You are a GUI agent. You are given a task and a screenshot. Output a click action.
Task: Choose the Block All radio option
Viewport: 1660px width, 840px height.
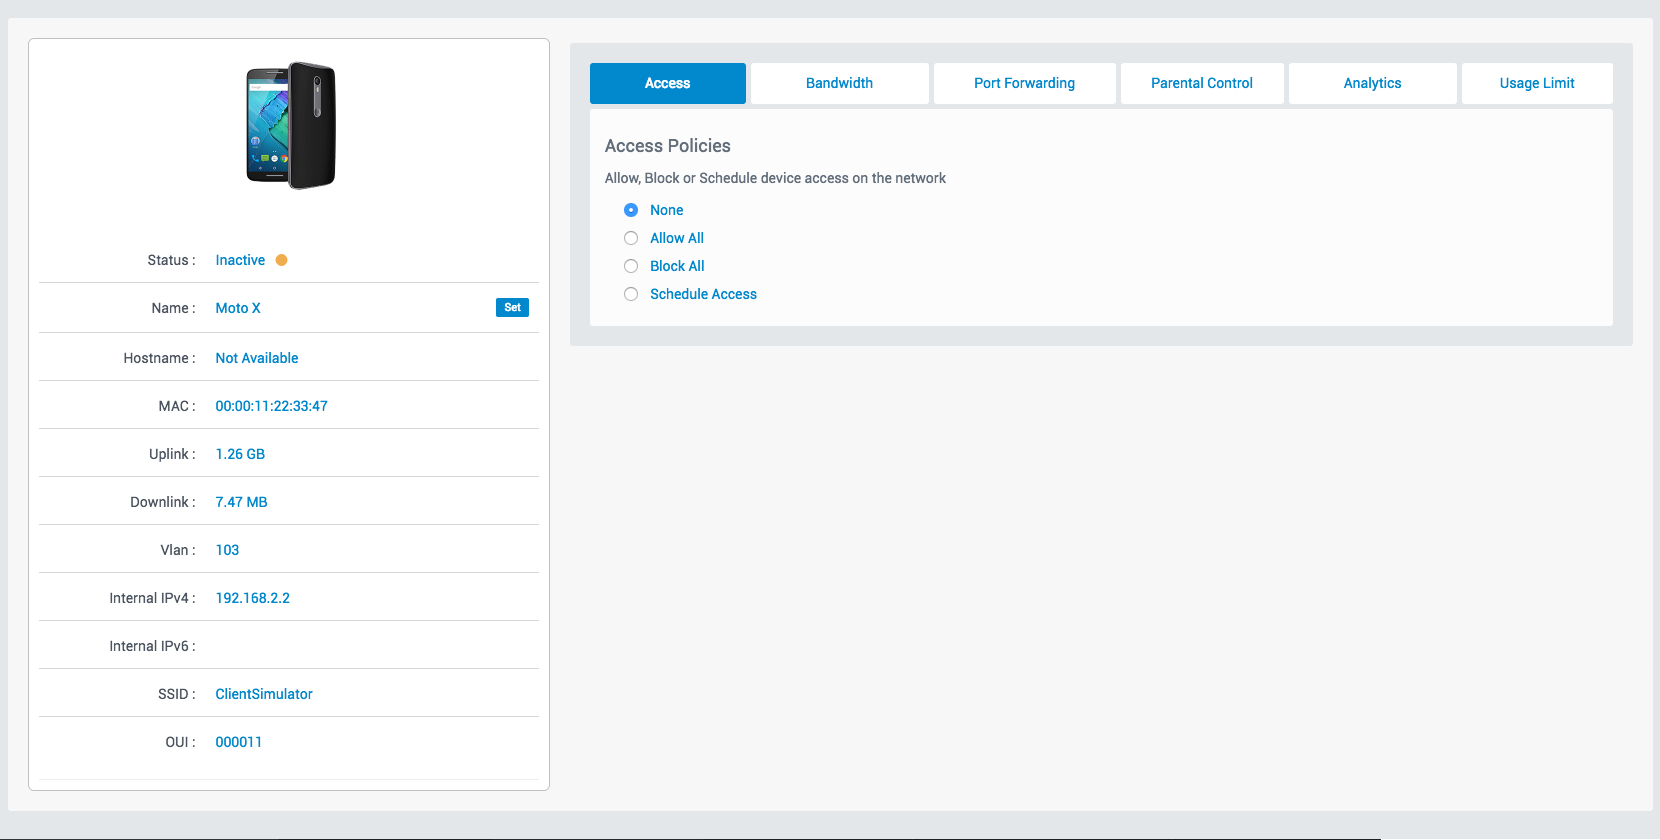[631, 266]
